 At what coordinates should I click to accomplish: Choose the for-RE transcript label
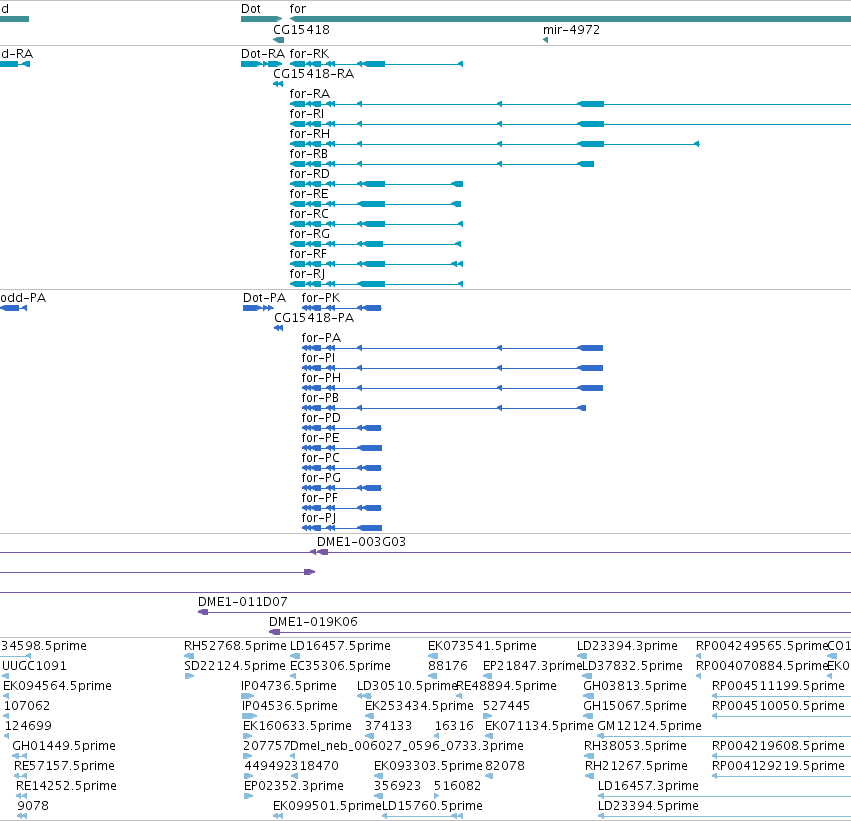(x=309, y=194)
